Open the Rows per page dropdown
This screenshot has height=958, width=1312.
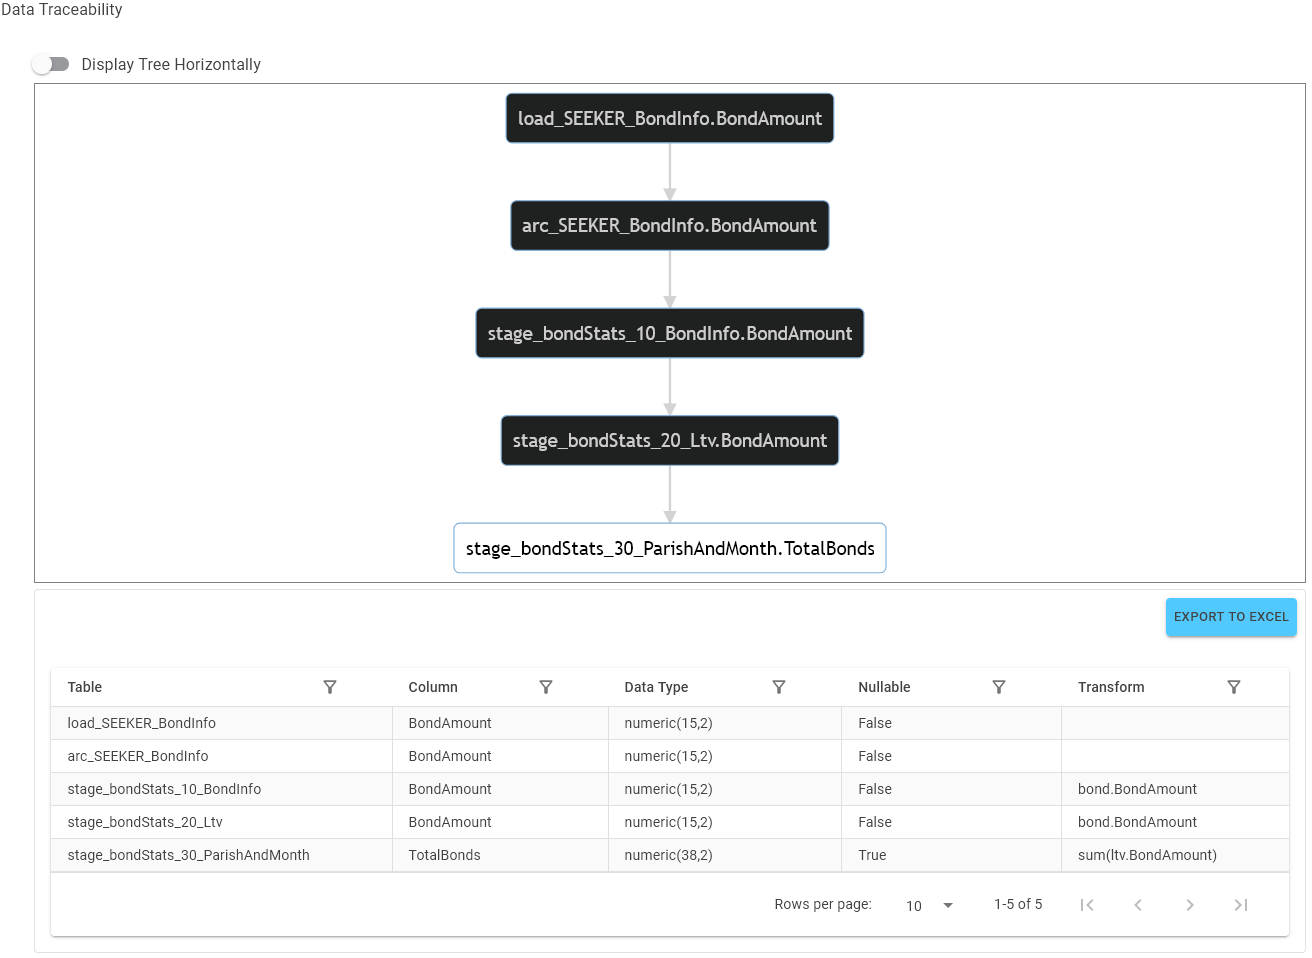click(929, 905)
